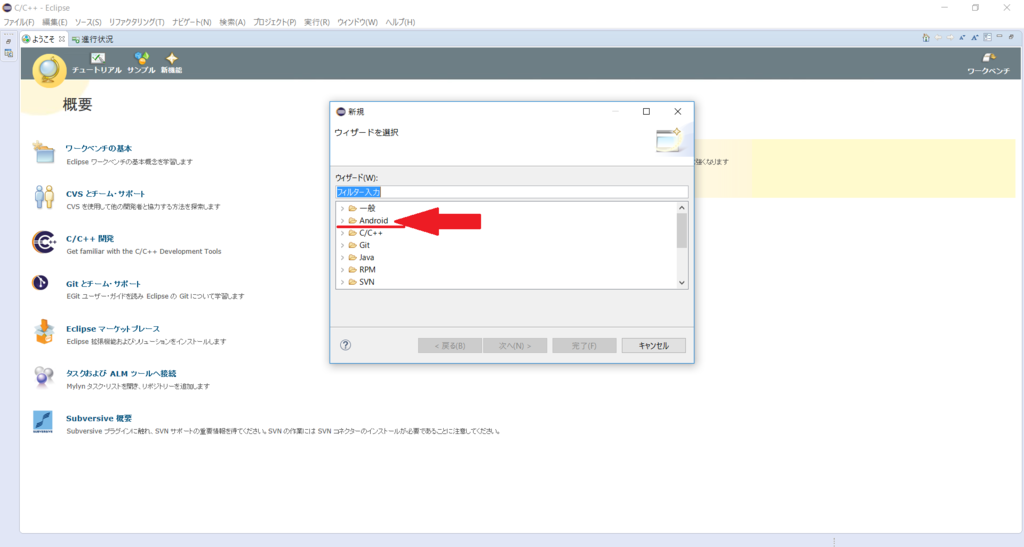Minimize the Welcome view with dash icon
Screen dimensions: 1024x547
point(999,37)
